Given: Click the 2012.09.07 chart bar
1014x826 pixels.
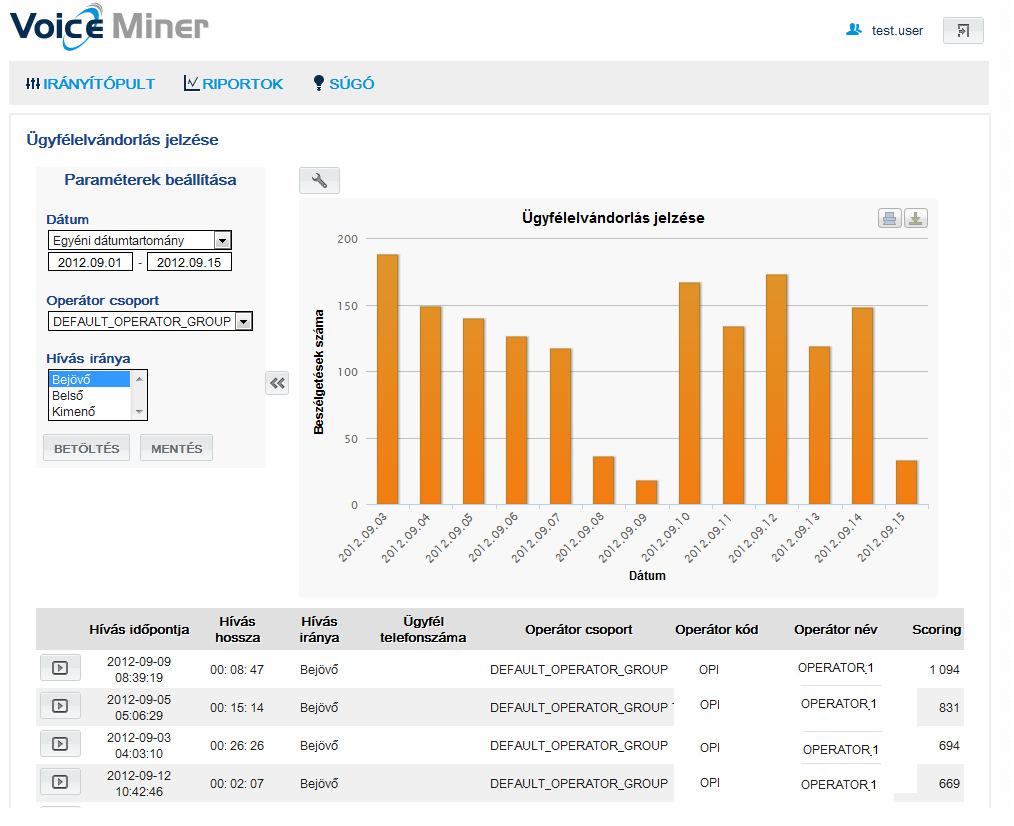Looking at the screenshot, I should click(x=561, y=427).
